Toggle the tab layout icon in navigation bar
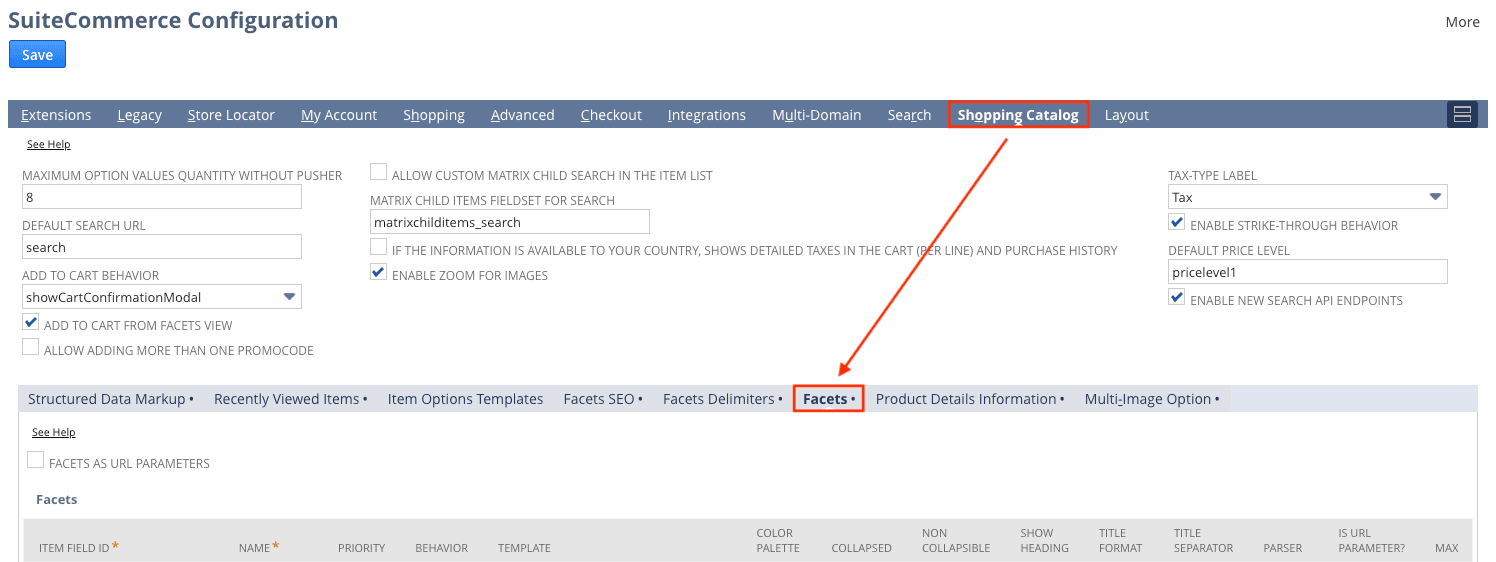This screenshot has width=1496, height=562. click(x=1462, y=114)
